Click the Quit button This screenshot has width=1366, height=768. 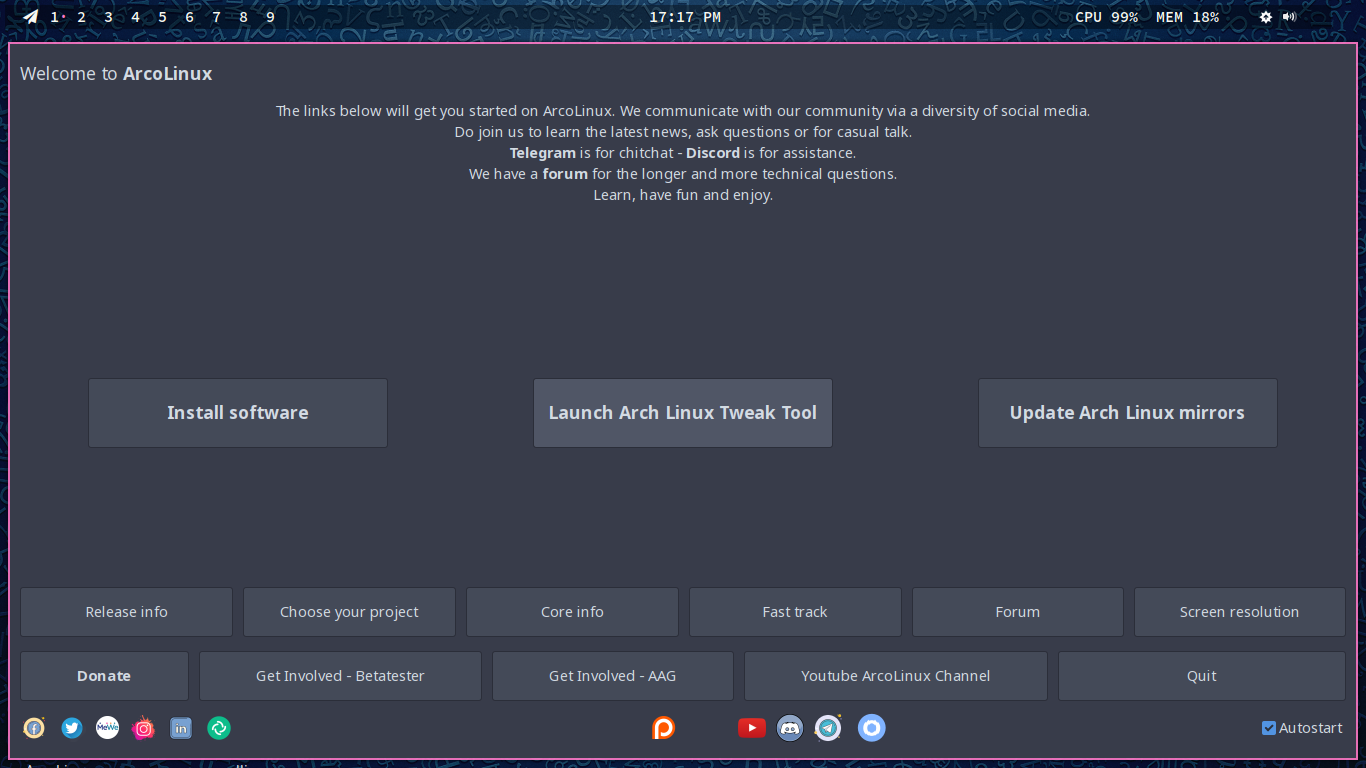[1202, 676]
